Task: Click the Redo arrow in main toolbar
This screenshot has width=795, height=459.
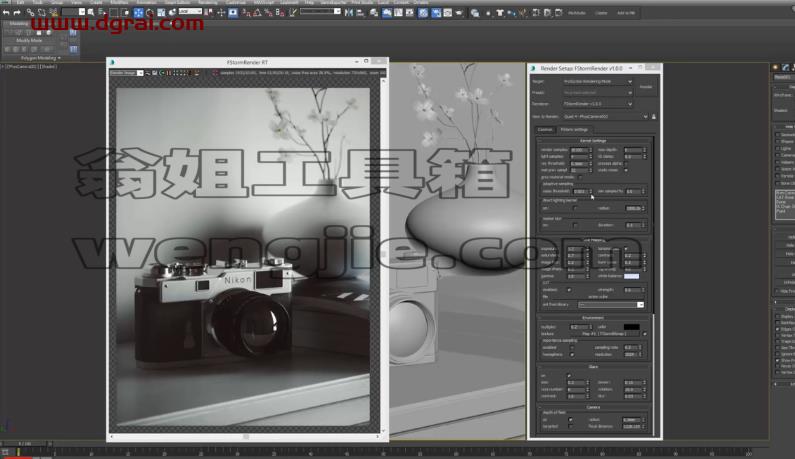Action: [17, 13]
